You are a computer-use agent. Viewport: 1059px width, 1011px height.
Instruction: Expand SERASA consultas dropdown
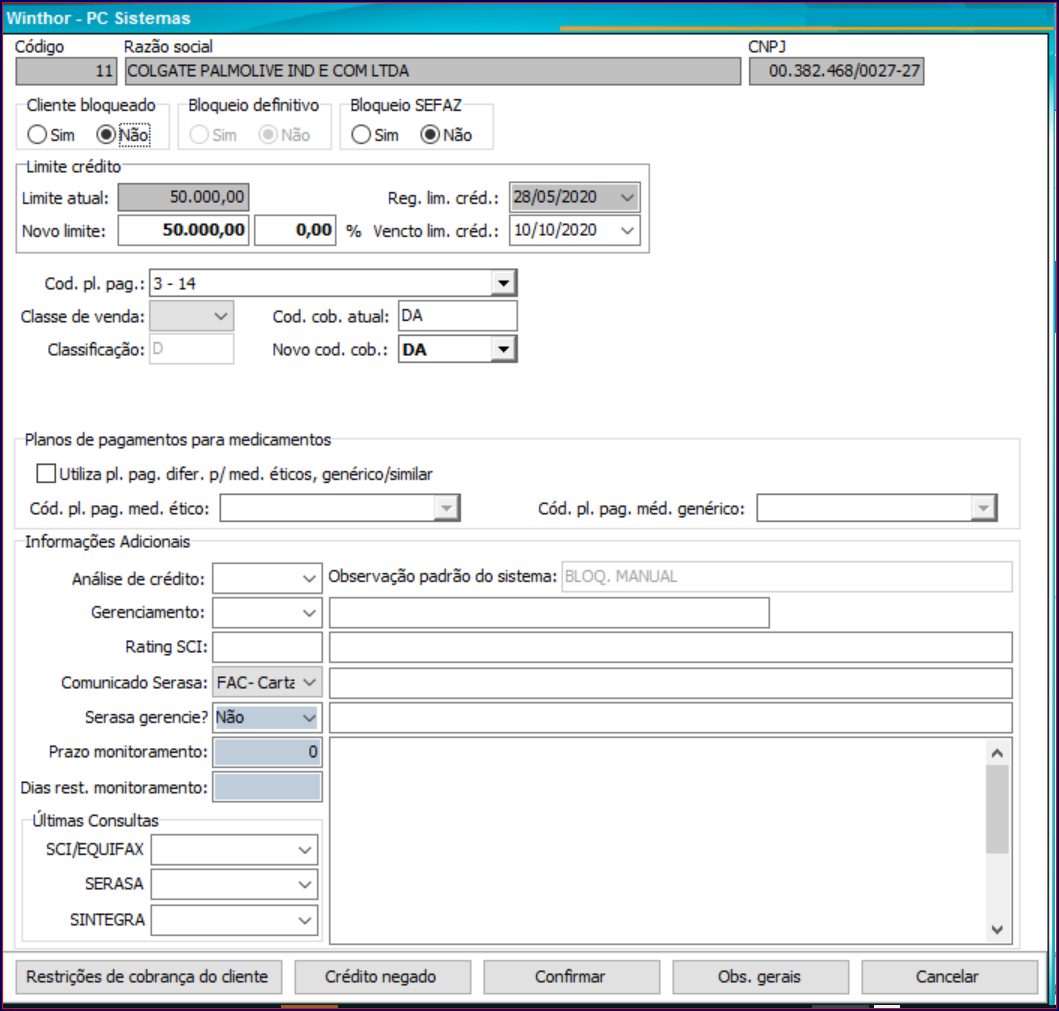click(305, 885)
